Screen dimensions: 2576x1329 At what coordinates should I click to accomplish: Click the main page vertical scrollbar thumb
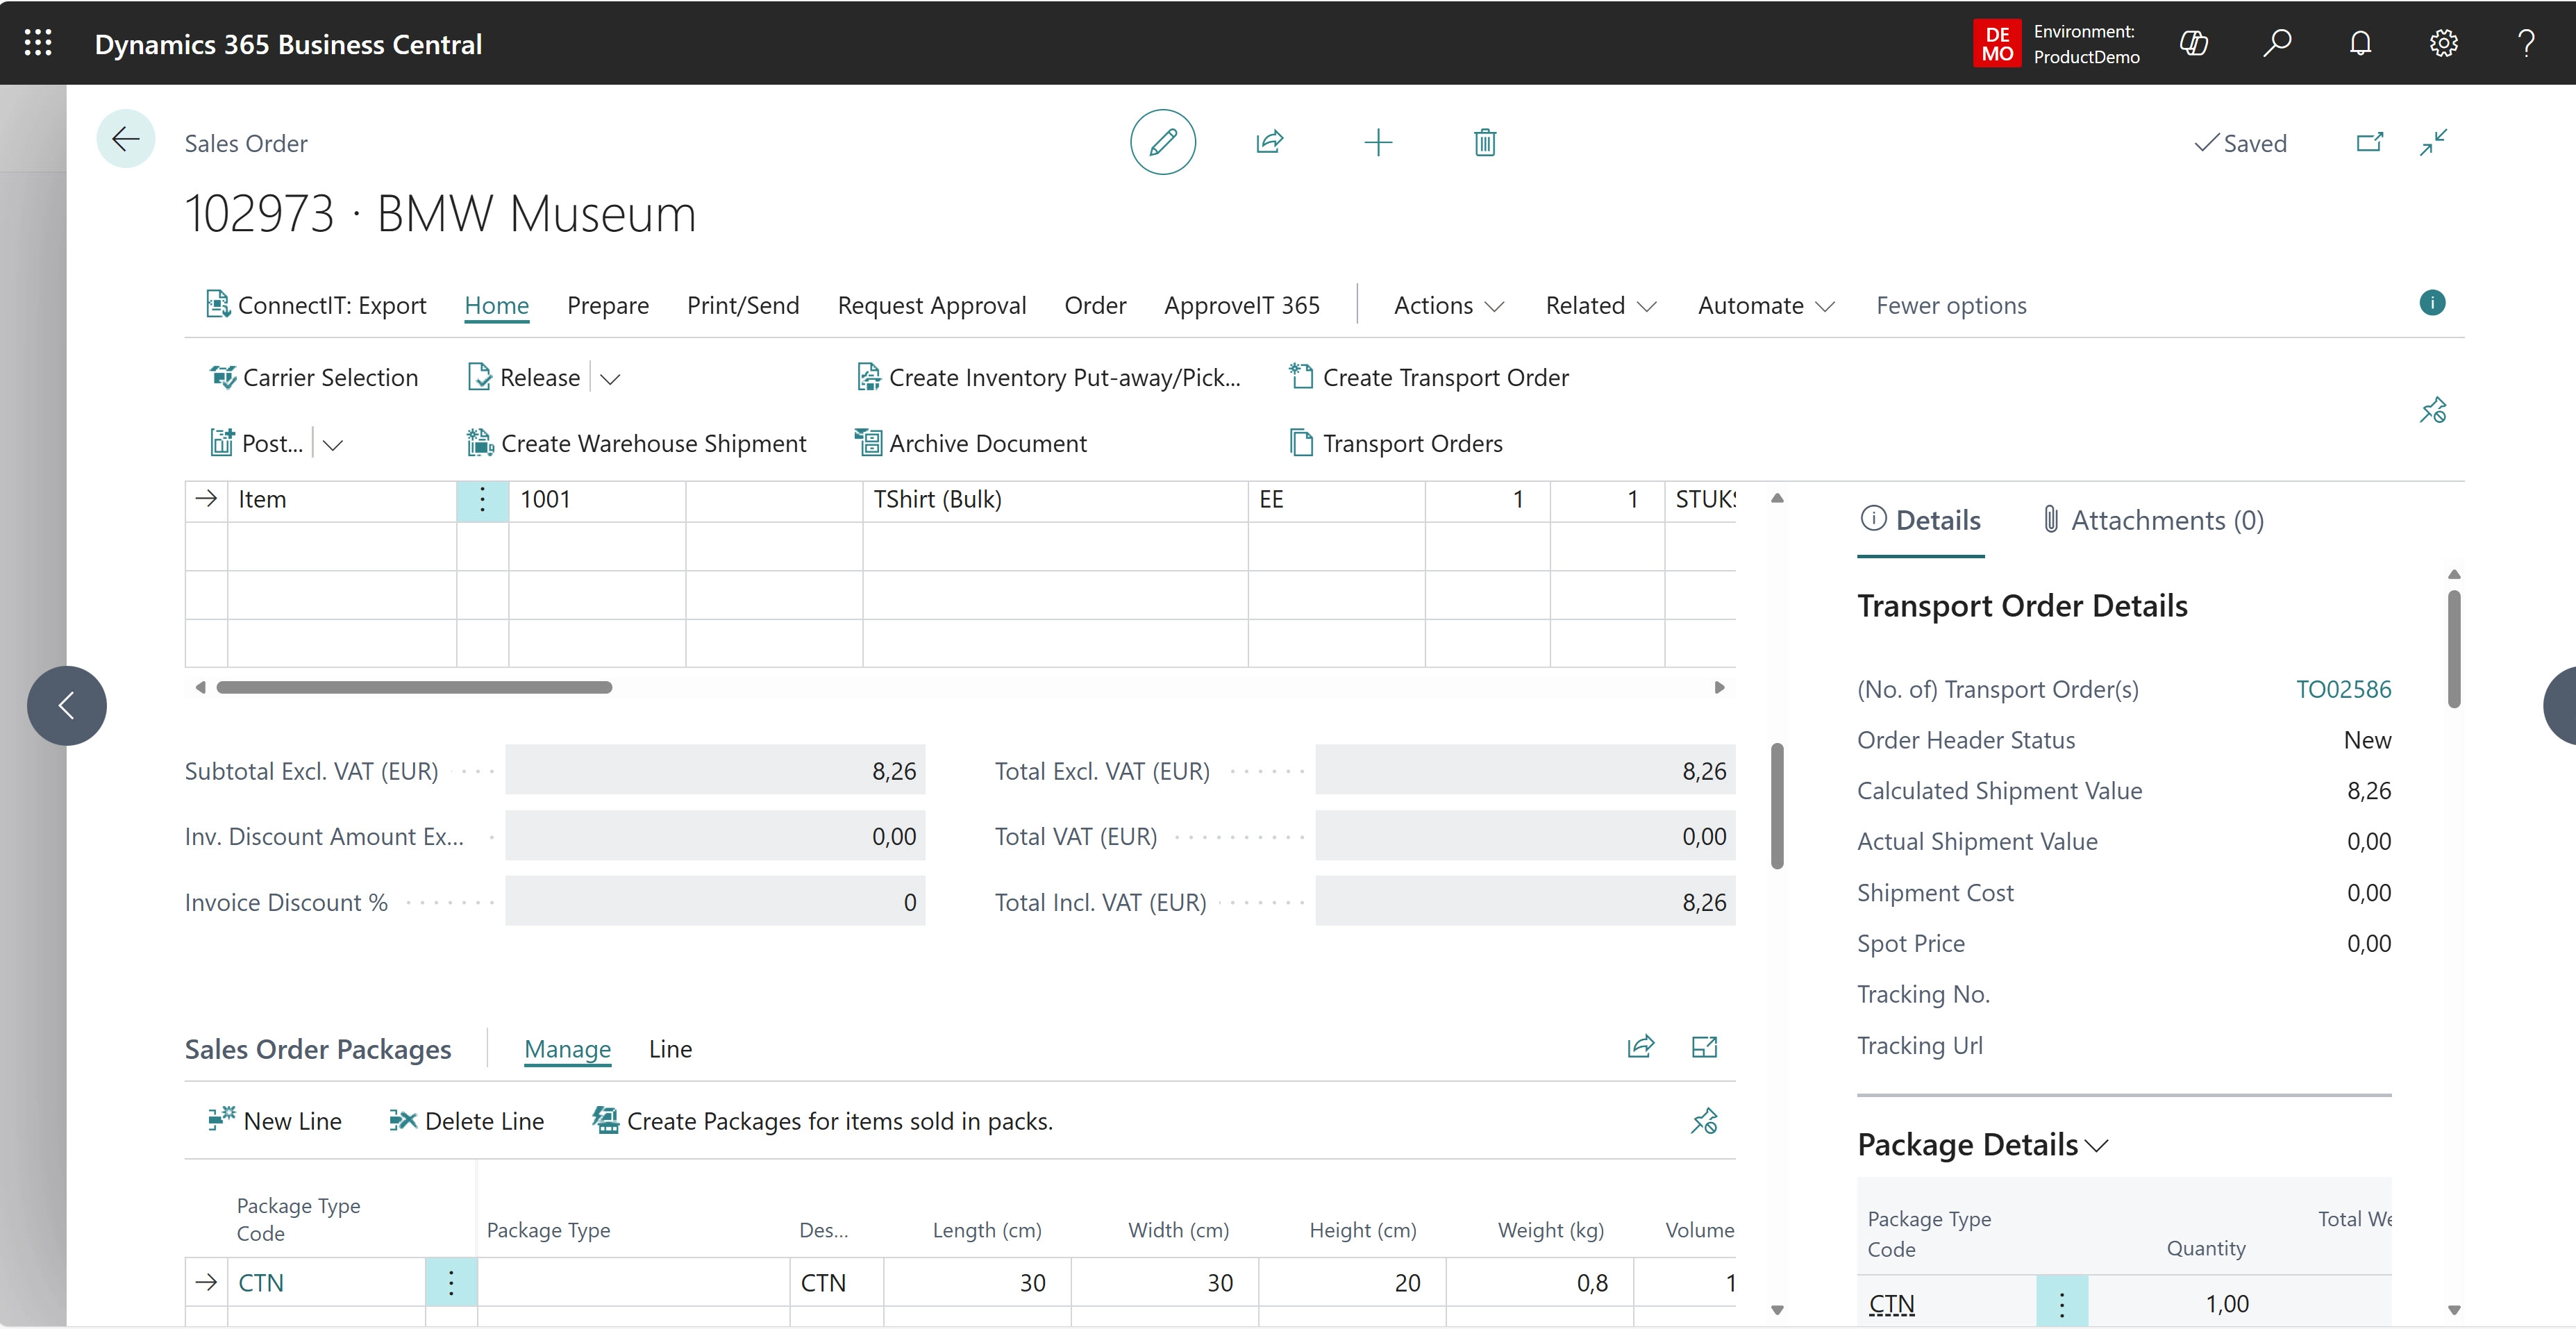click(1777, 805)
